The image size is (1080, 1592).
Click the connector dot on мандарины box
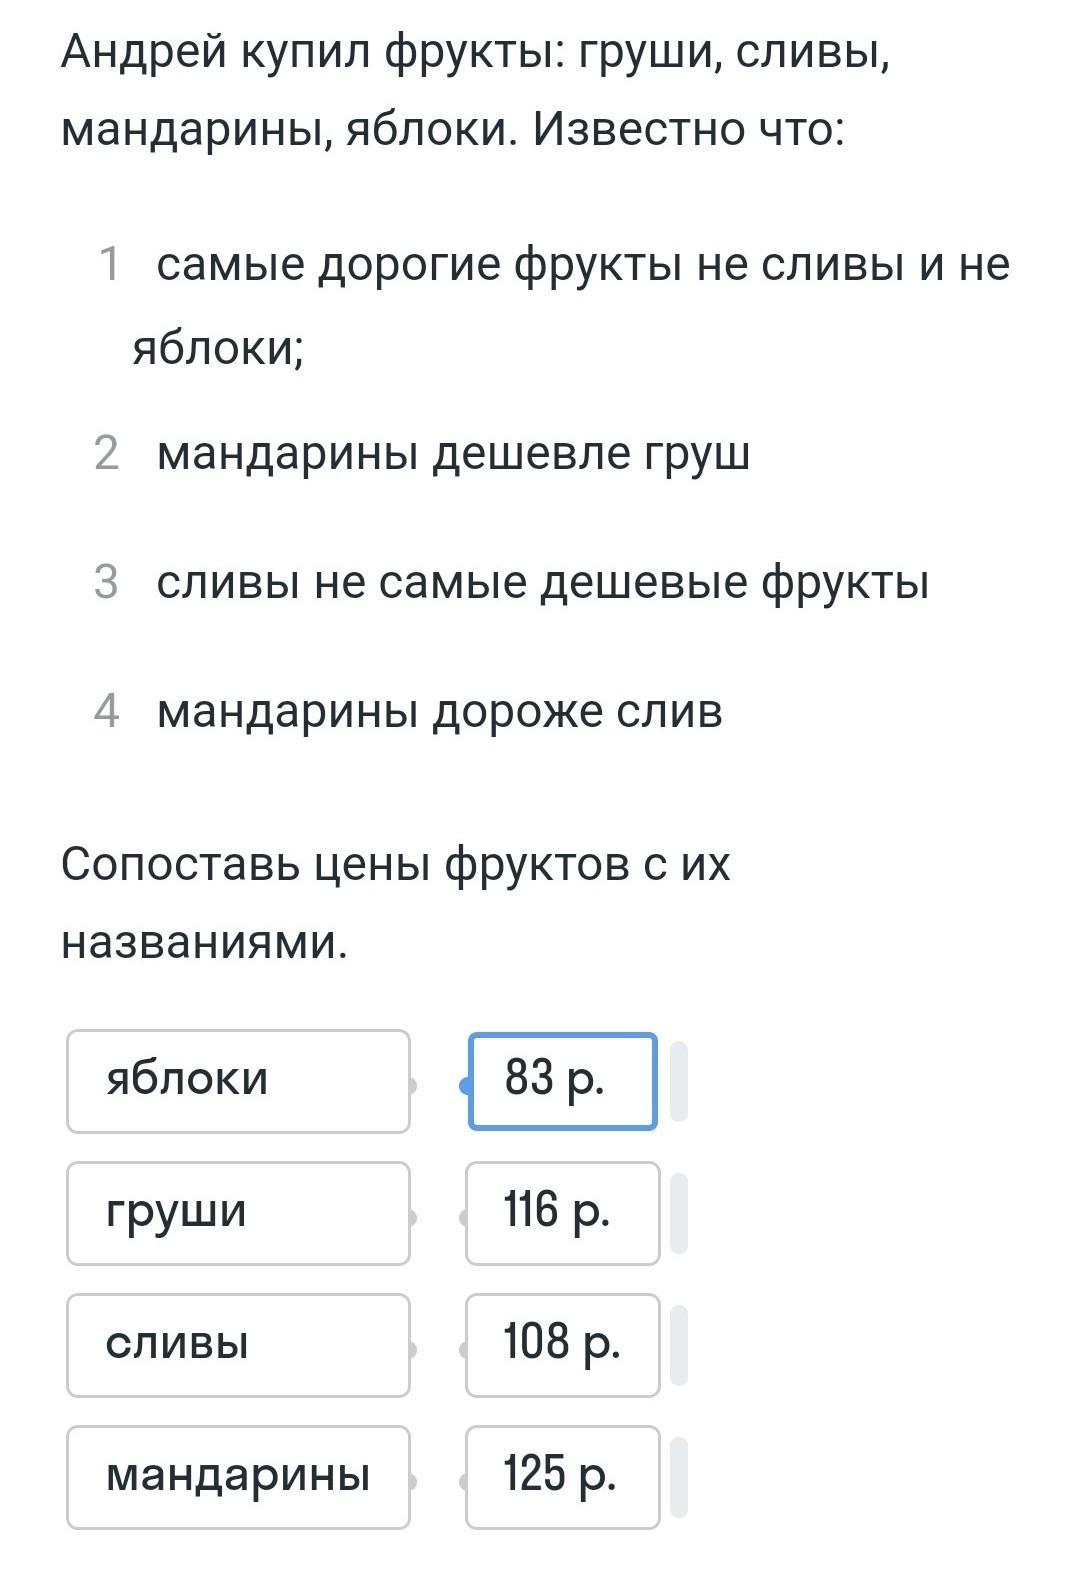411,1481
